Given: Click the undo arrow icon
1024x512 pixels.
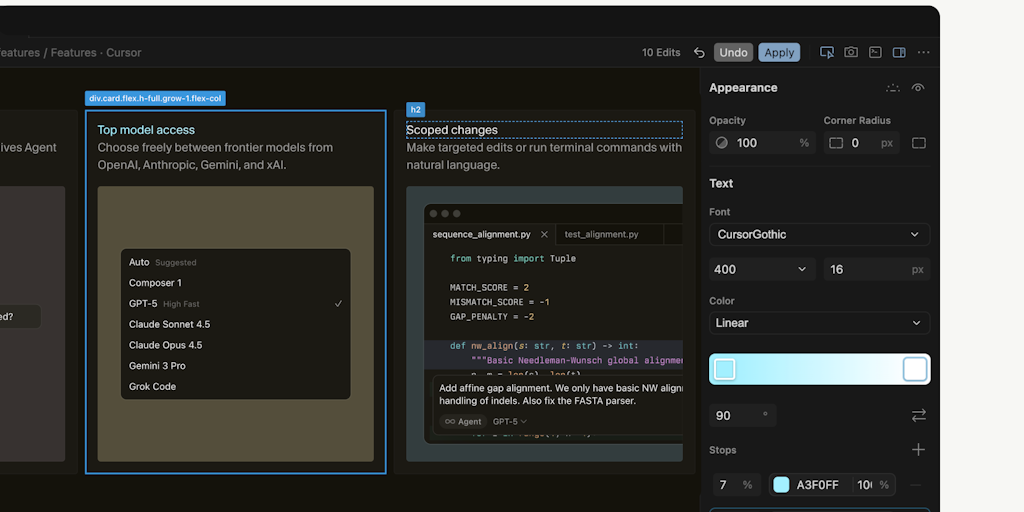Looking at the screenshot, I should [x=699, y=53].
